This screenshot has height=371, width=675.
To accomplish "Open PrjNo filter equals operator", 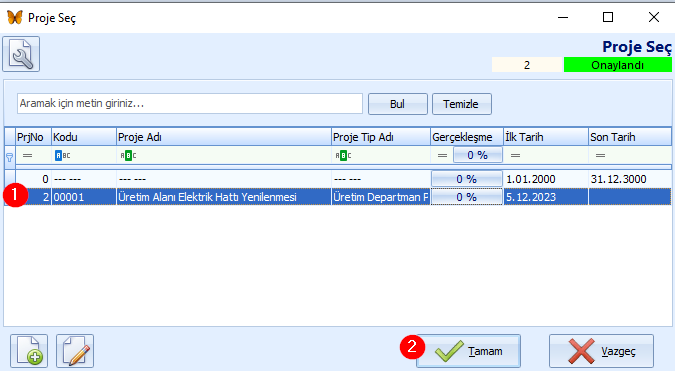I will (28, 155).
